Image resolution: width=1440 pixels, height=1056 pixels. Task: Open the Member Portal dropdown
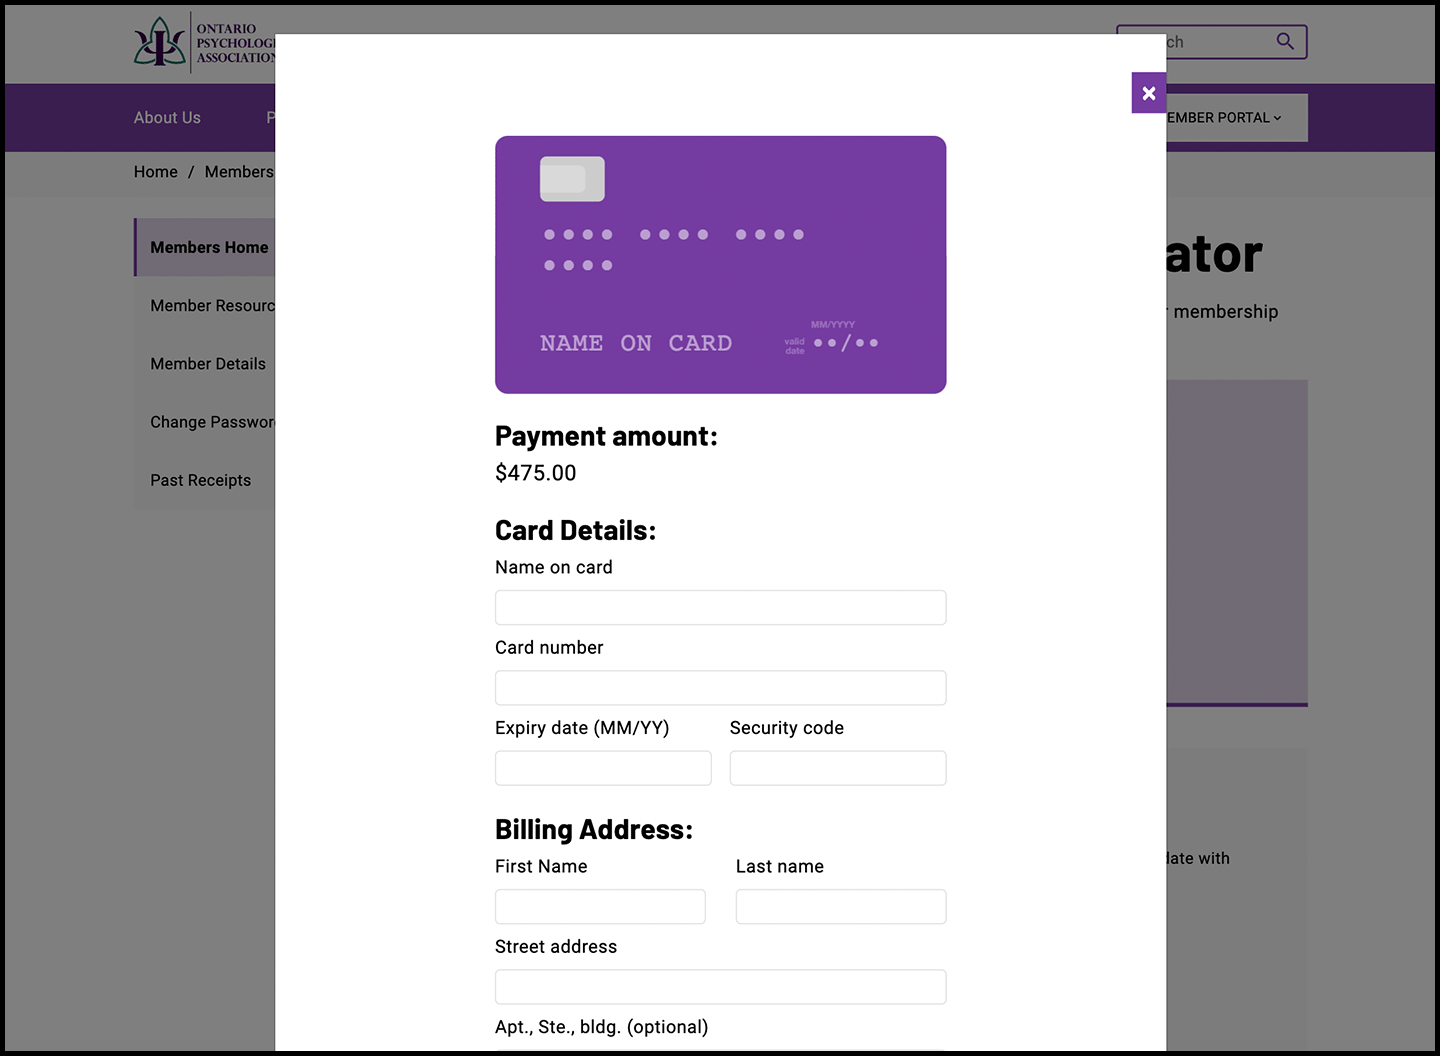1221,117
